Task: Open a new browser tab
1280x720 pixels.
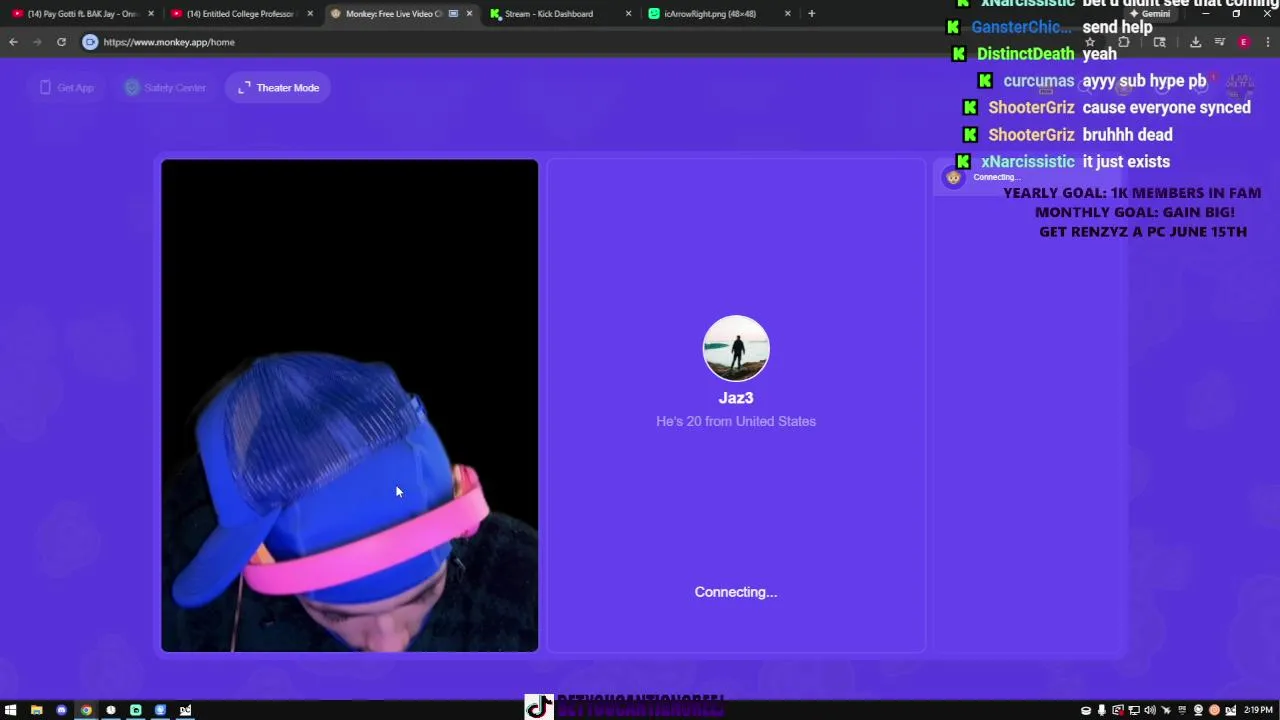Action: click(812, 14)
